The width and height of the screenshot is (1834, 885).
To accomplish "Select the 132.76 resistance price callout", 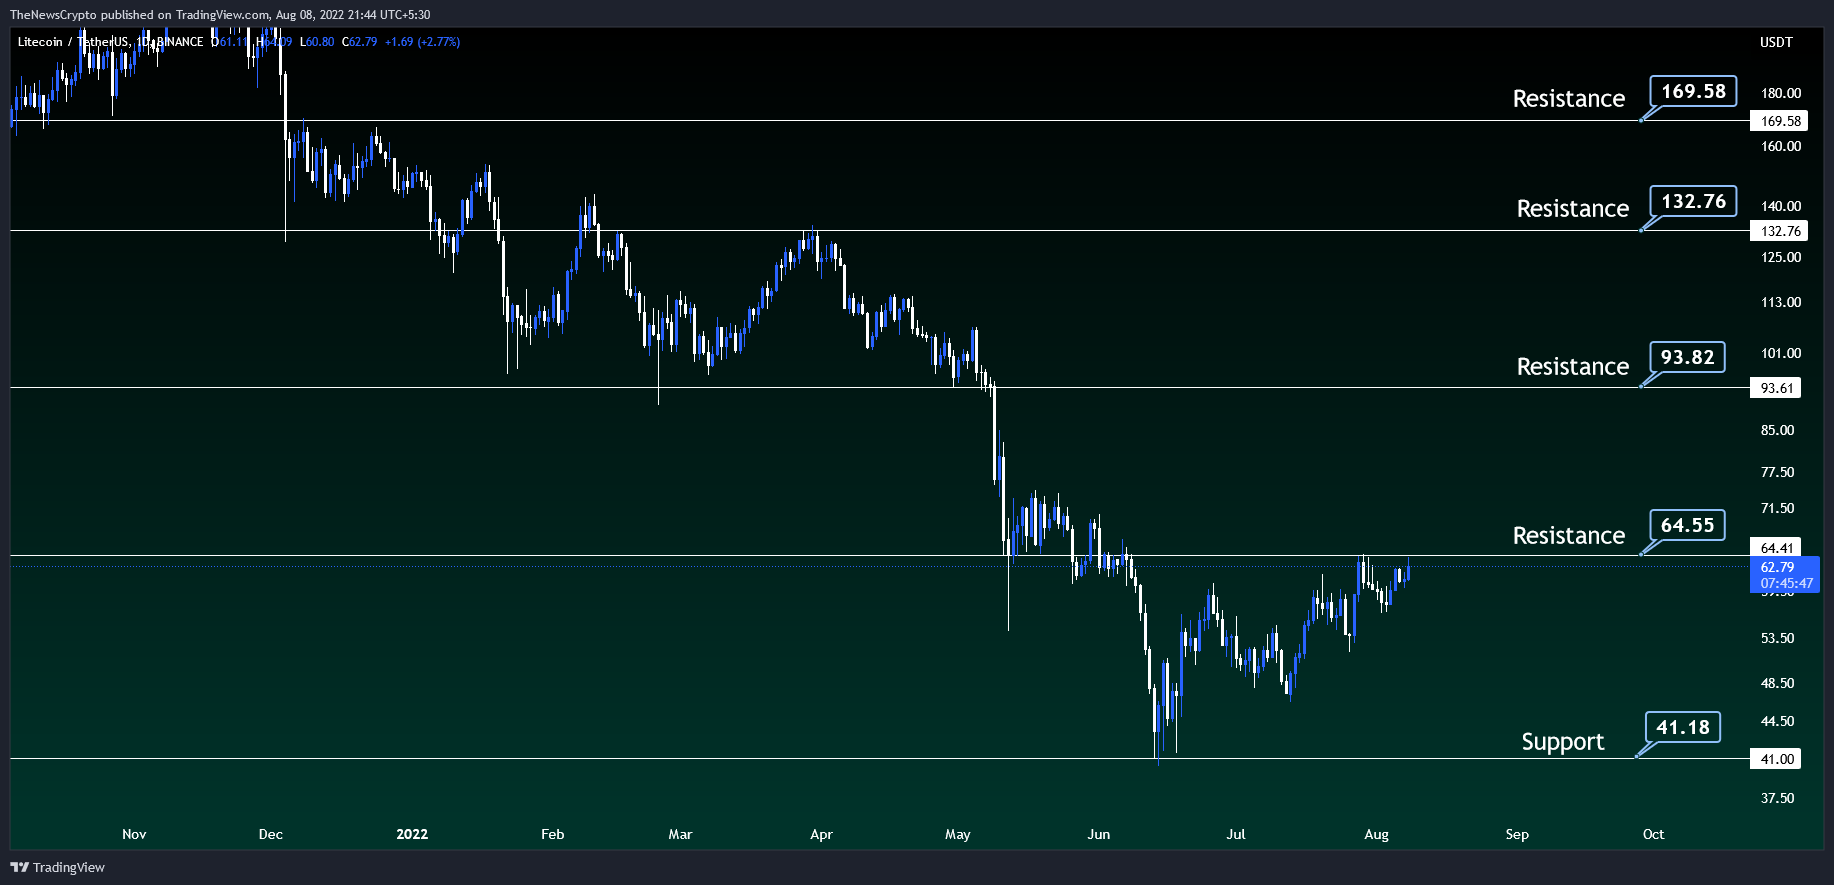I will tap(1693, 201).
